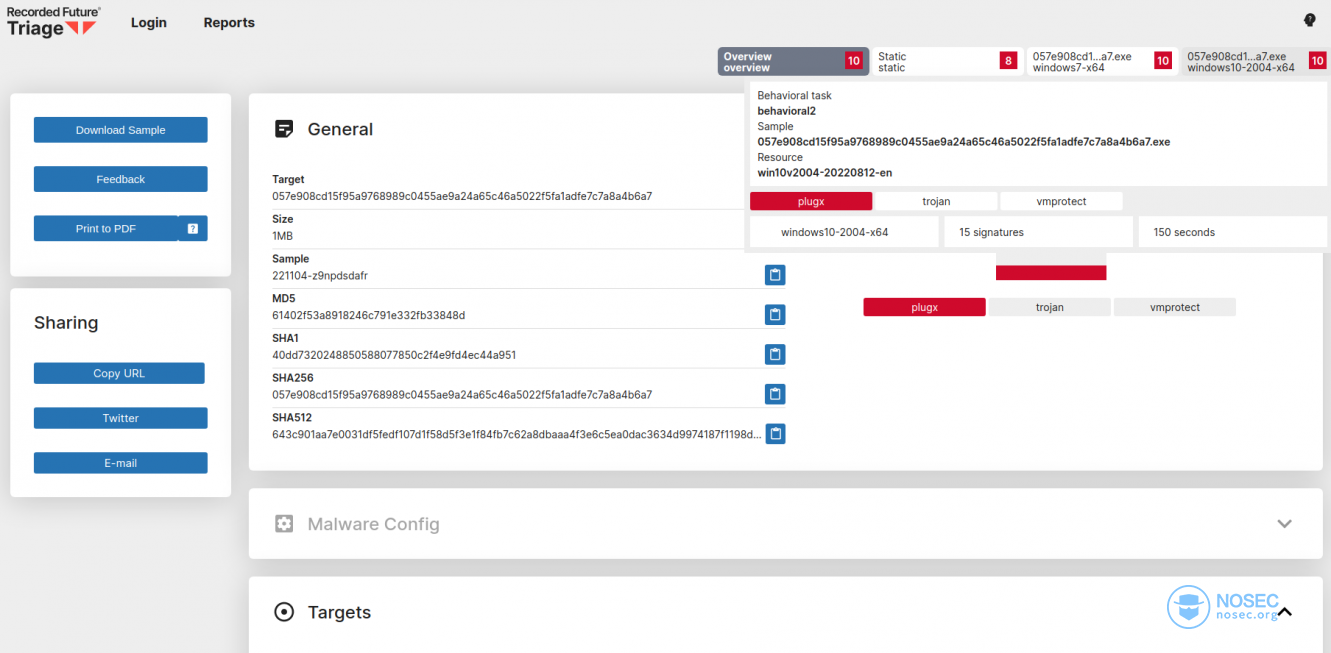Click the SHA1 value starting 40dd7320
This screenshot has width=1331, height=653.
pyautogui.click(x=394, y=355)
